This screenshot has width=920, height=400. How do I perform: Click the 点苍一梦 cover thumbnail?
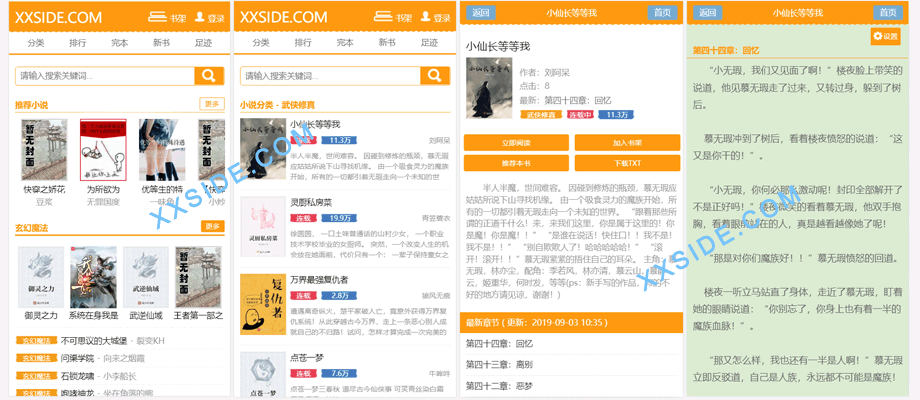pyautogui.click(x=262, y=374)
